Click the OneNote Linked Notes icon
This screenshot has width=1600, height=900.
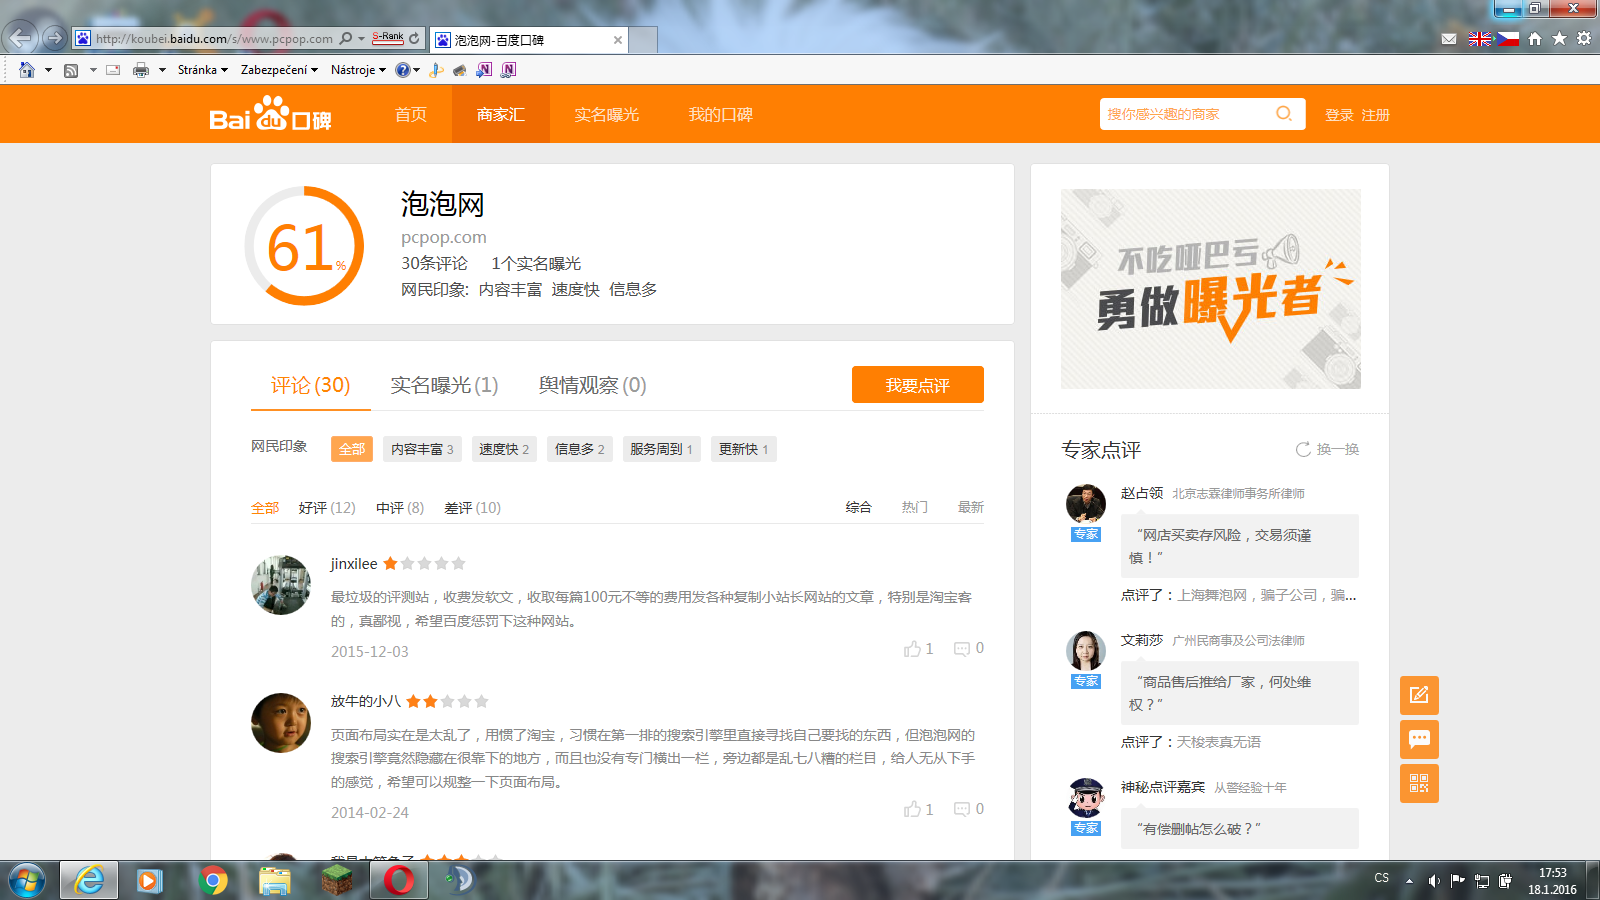(x=508, y=70)
